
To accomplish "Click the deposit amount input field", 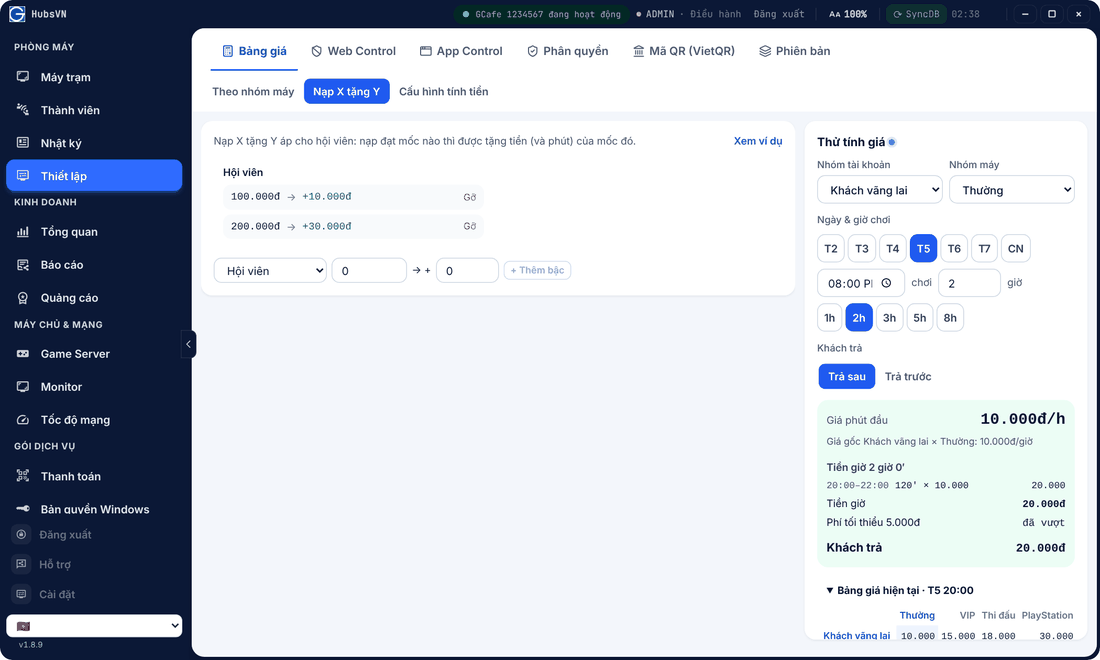I will (369, 271).
